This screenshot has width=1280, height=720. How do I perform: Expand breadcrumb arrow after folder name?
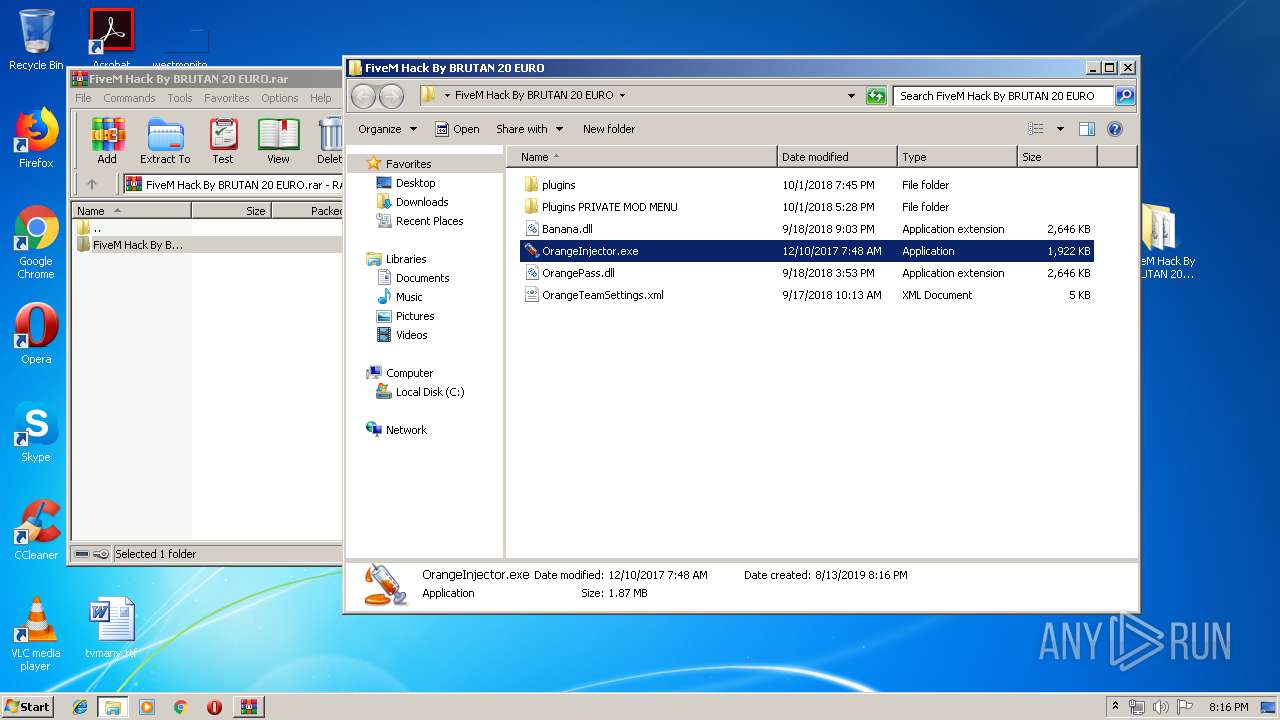coord(622,96)
